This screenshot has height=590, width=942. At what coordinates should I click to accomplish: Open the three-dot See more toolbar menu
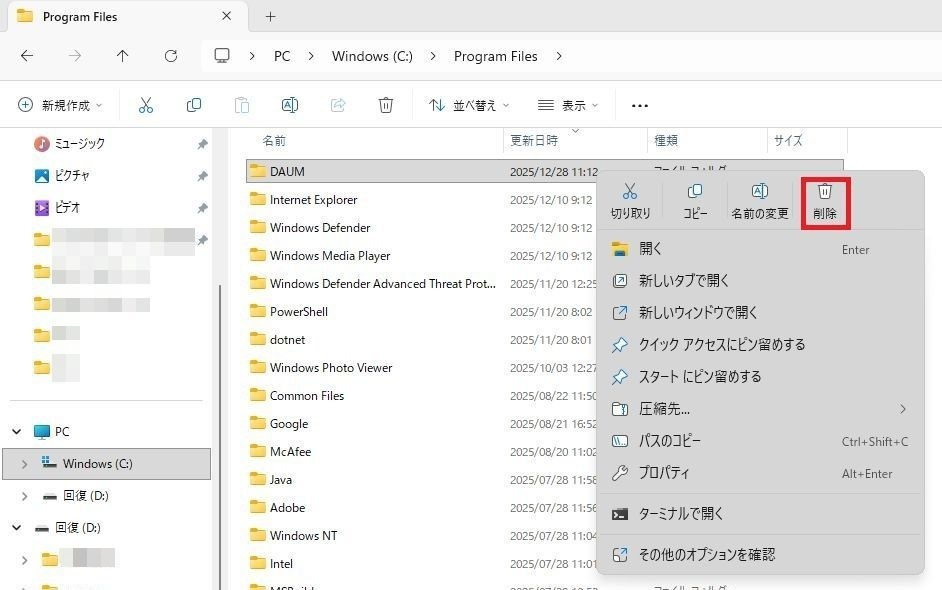(640, 105)
